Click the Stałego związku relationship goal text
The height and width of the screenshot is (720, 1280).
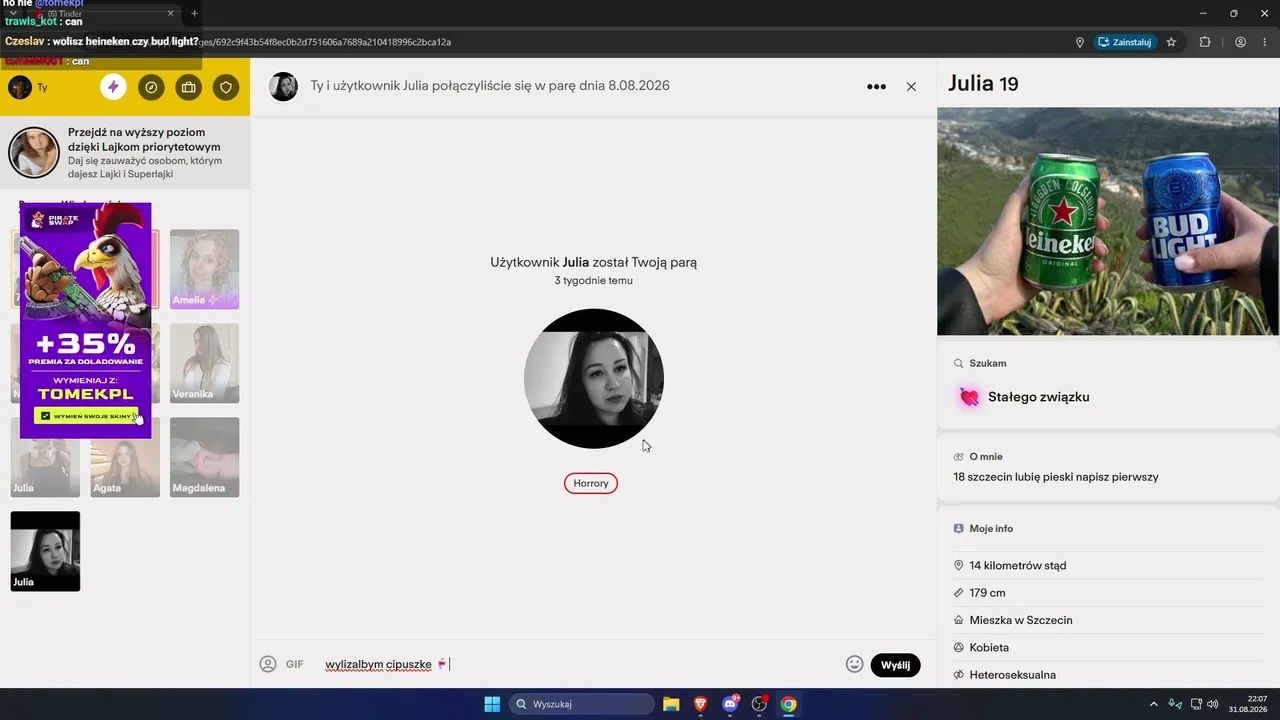1039,397
